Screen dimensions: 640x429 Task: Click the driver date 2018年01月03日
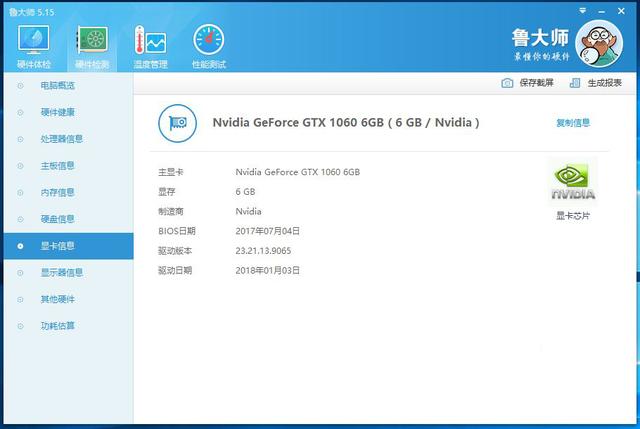pos(268,270)
